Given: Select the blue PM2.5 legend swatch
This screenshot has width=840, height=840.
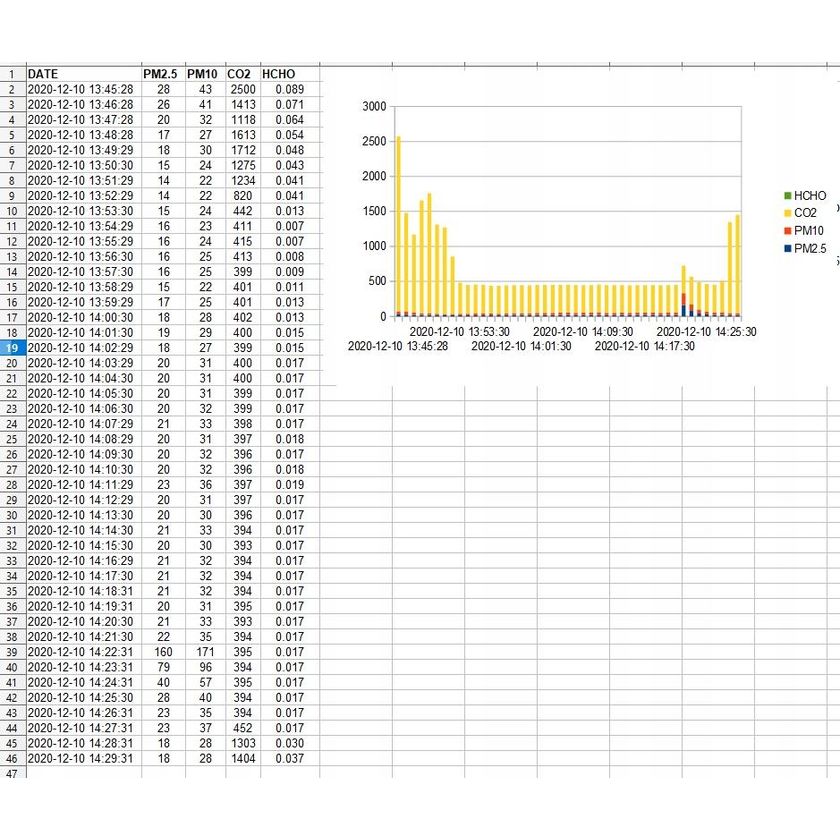Looking at the screenshot, I should coord(786,249).
